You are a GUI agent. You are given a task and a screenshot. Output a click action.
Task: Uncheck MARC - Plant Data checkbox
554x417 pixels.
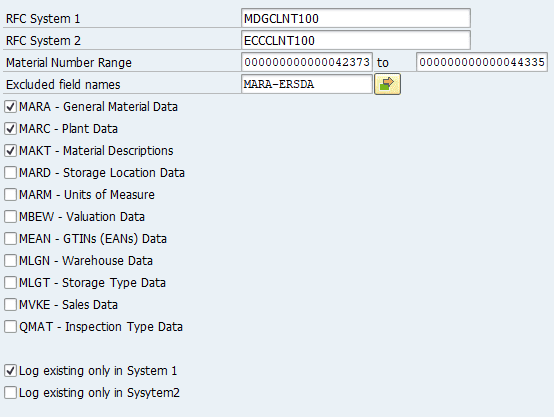tap(11, 129)
